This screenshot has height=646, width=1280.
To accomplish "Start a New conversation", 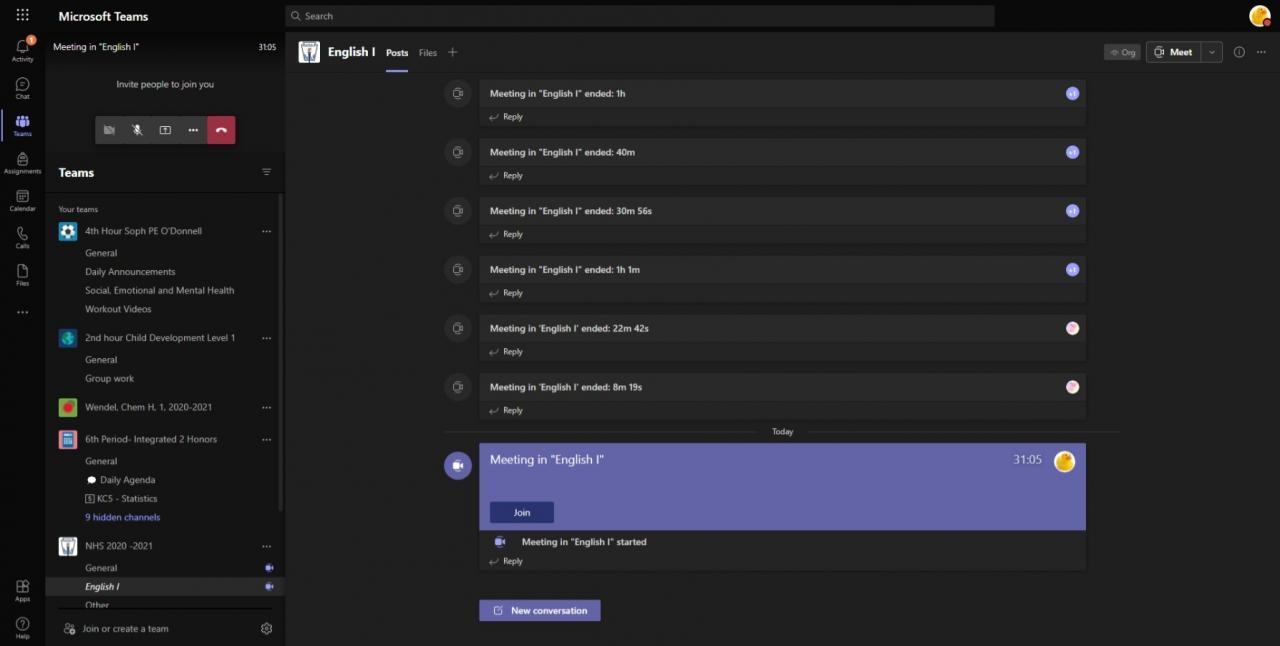I will [540, 610].
